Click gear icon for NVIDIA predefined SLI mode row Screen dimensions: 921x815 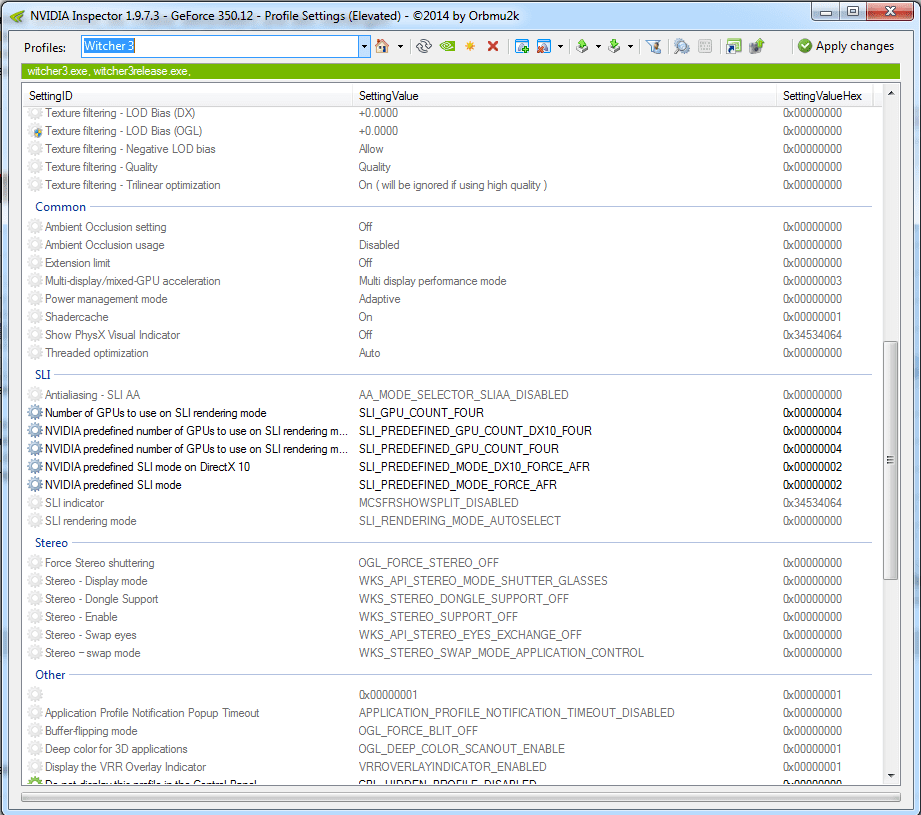[x=35, y=485]
